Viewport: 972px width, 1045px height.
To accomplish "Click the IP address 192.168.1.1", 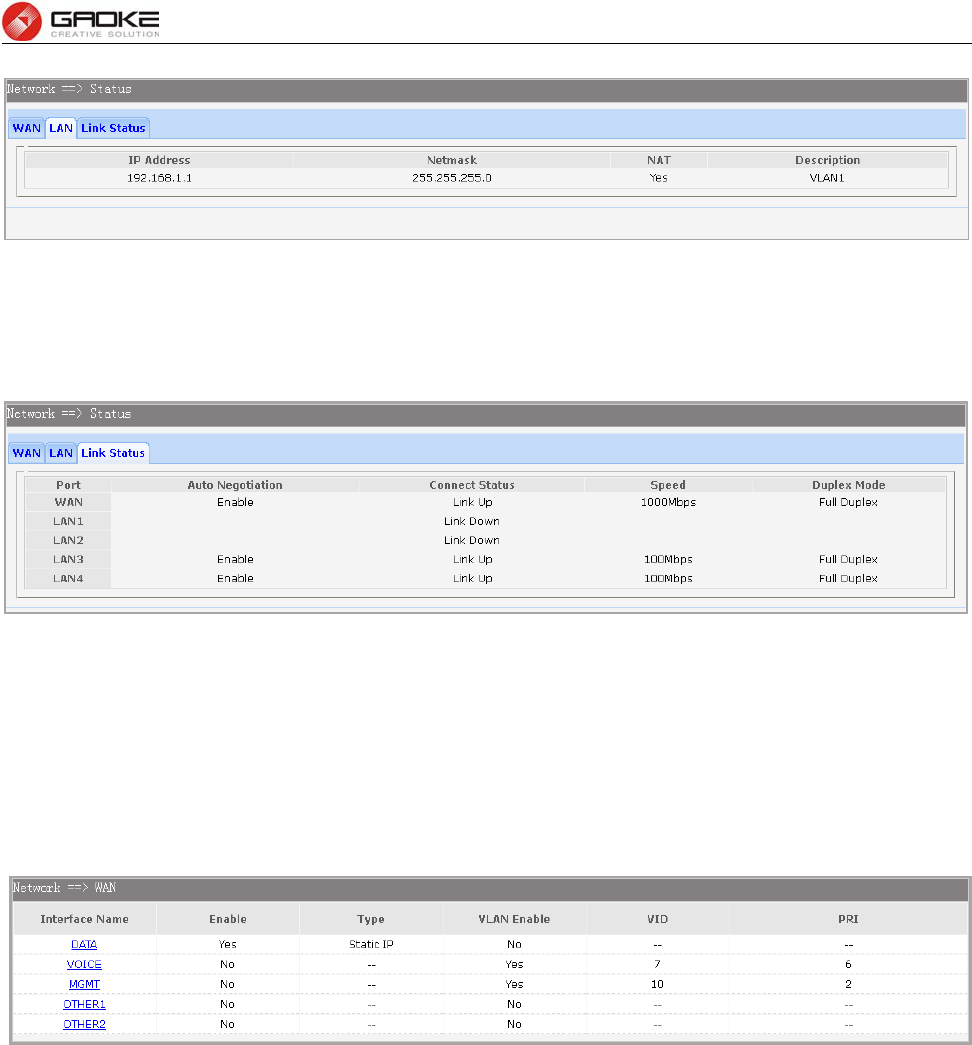I will [x=159, y=178].
